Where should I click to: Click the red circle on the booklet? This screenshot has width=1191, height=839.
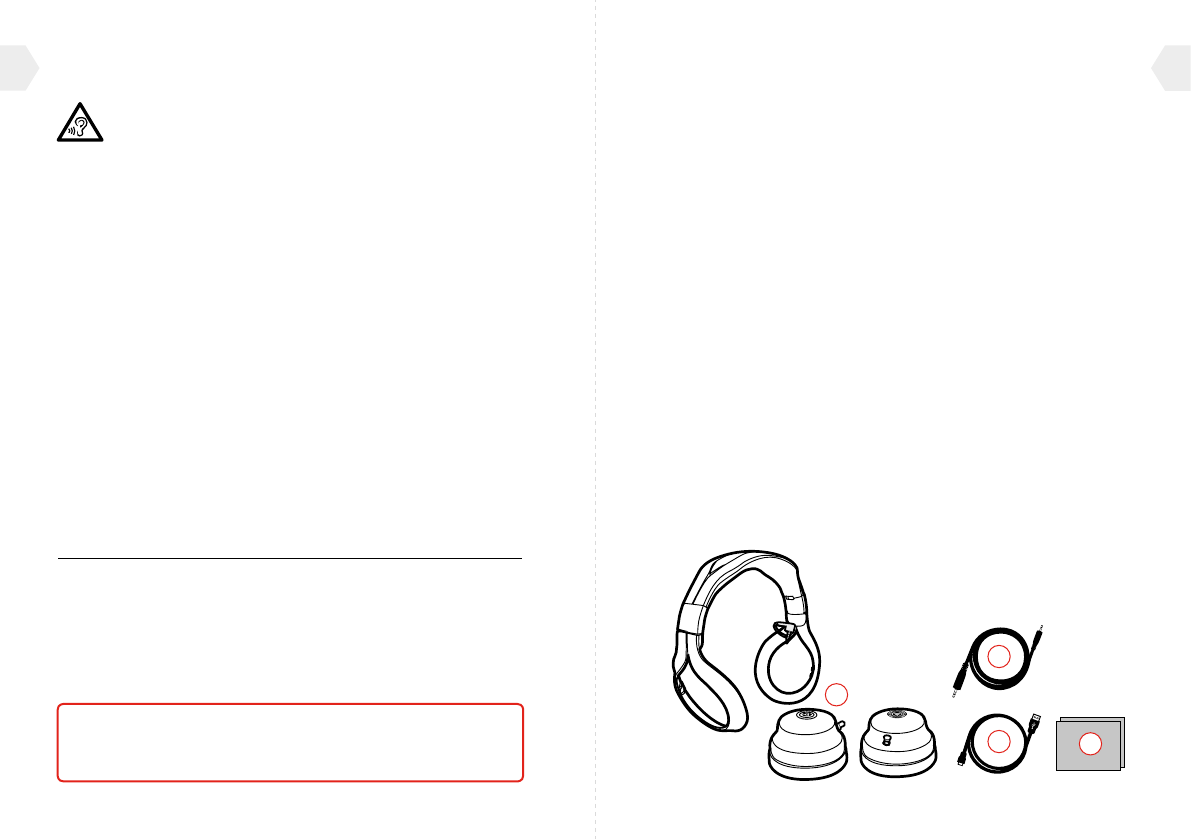pos(1090,744)
